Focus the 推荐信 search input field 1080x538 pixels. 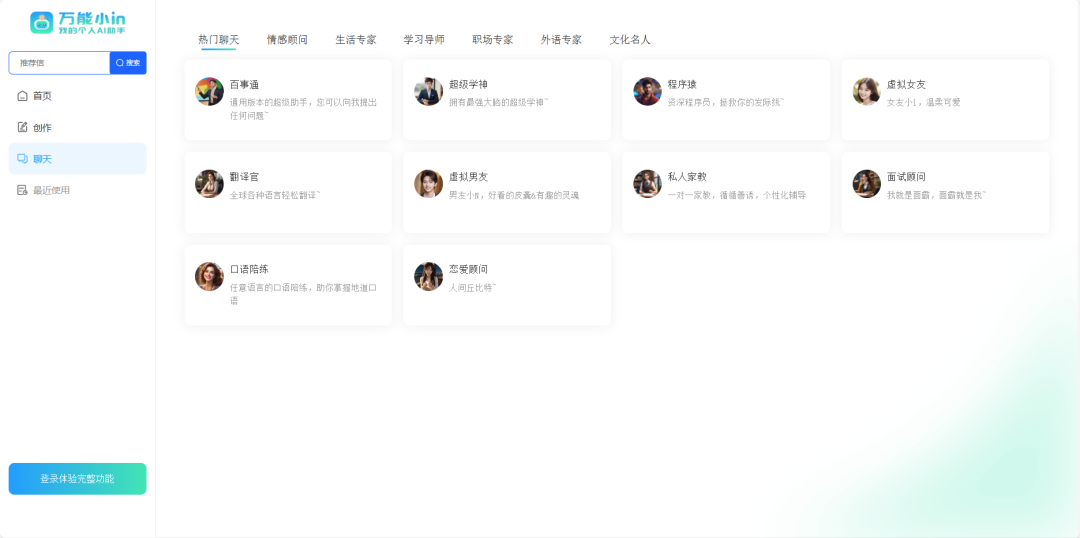[59, 63]
